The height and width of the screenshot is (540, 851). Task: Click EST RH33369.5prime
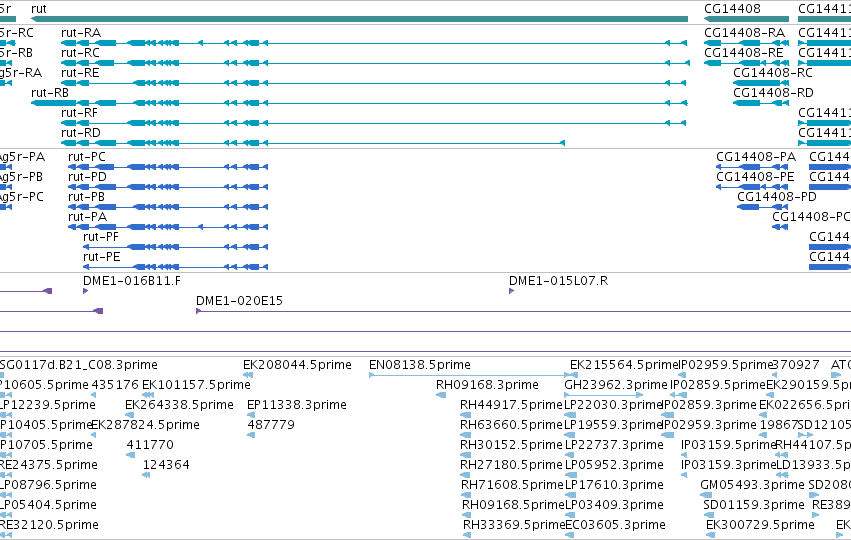click(x=514, y=525)
